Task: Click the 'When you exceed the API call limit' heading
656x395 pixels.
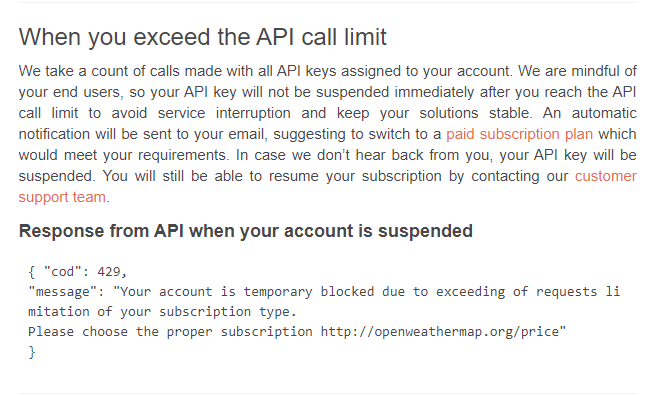Action: point(202,37)
